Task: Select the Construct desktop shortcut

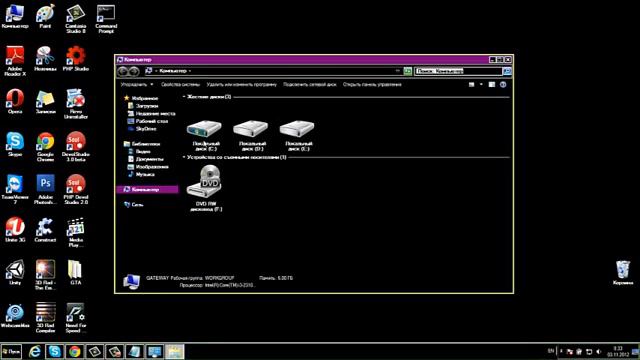Action: 45,229
